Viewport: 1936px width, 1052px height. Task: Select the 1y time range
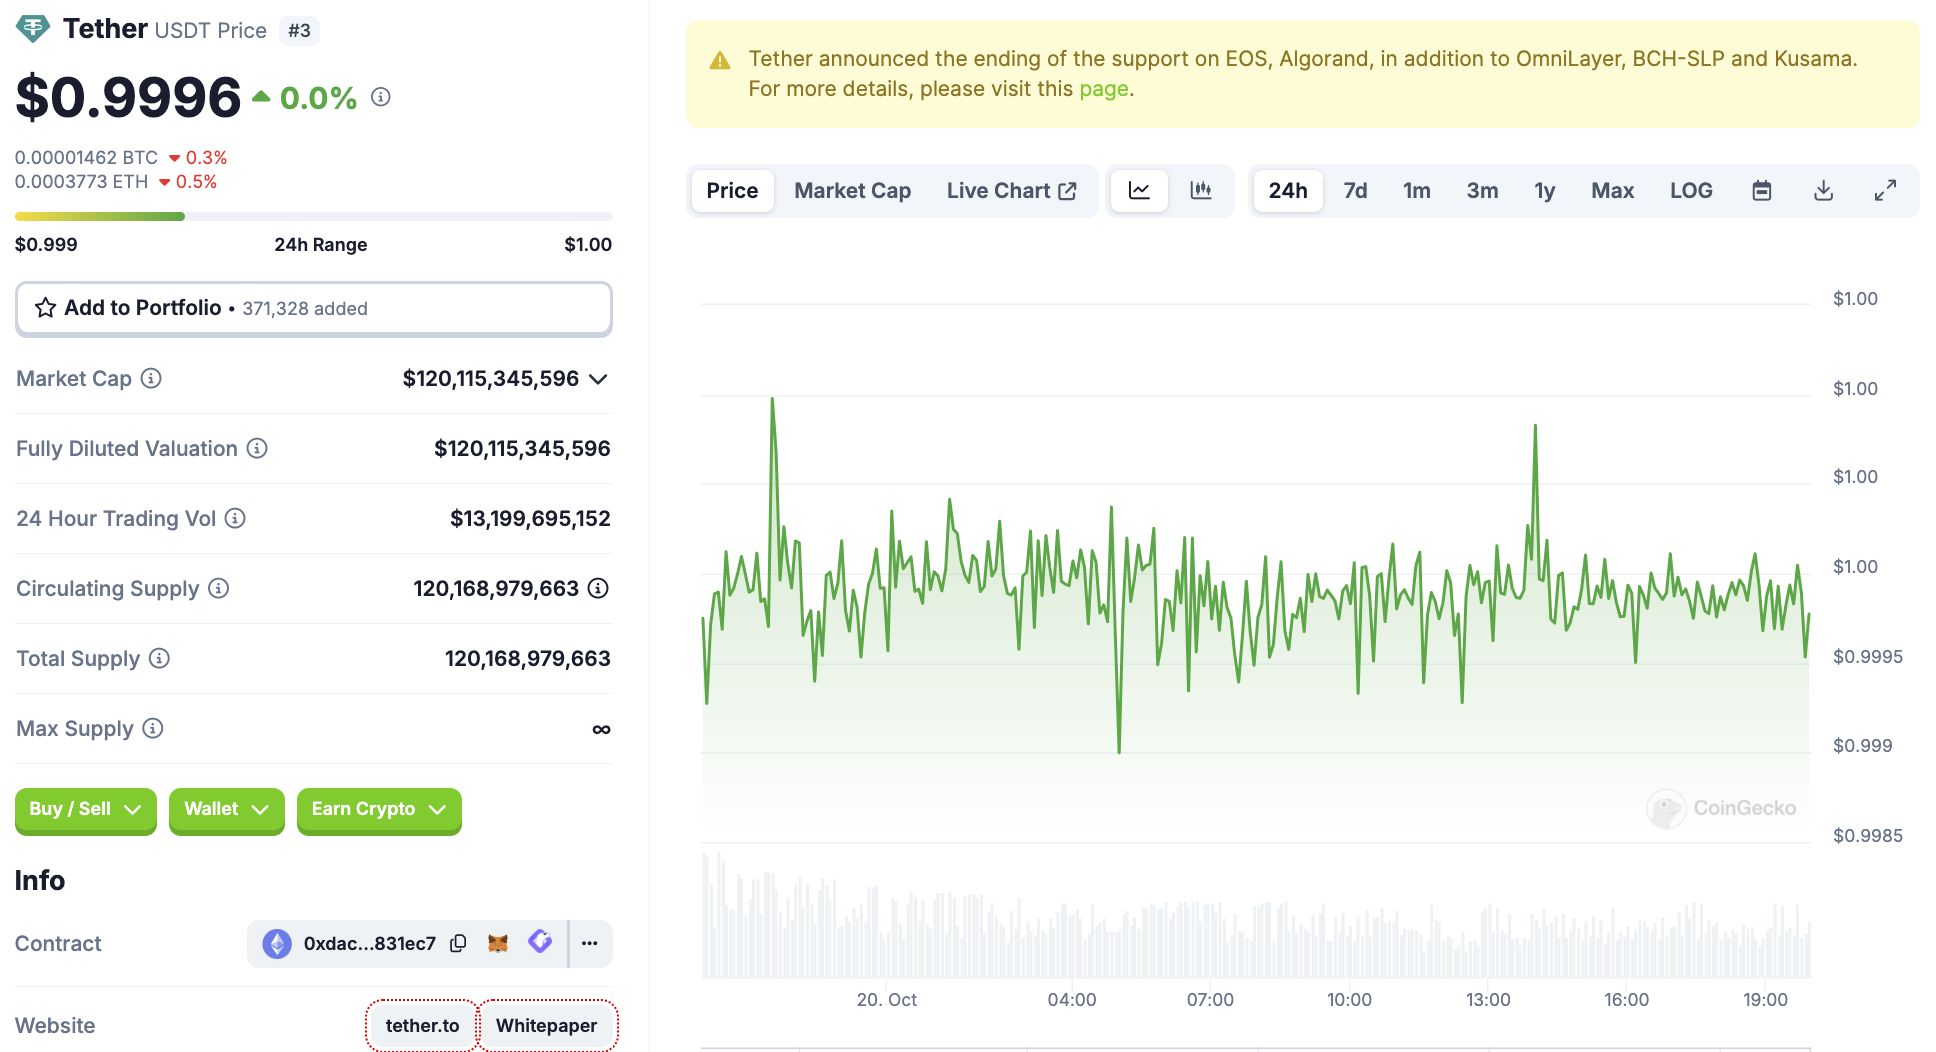pos(1544,190)
